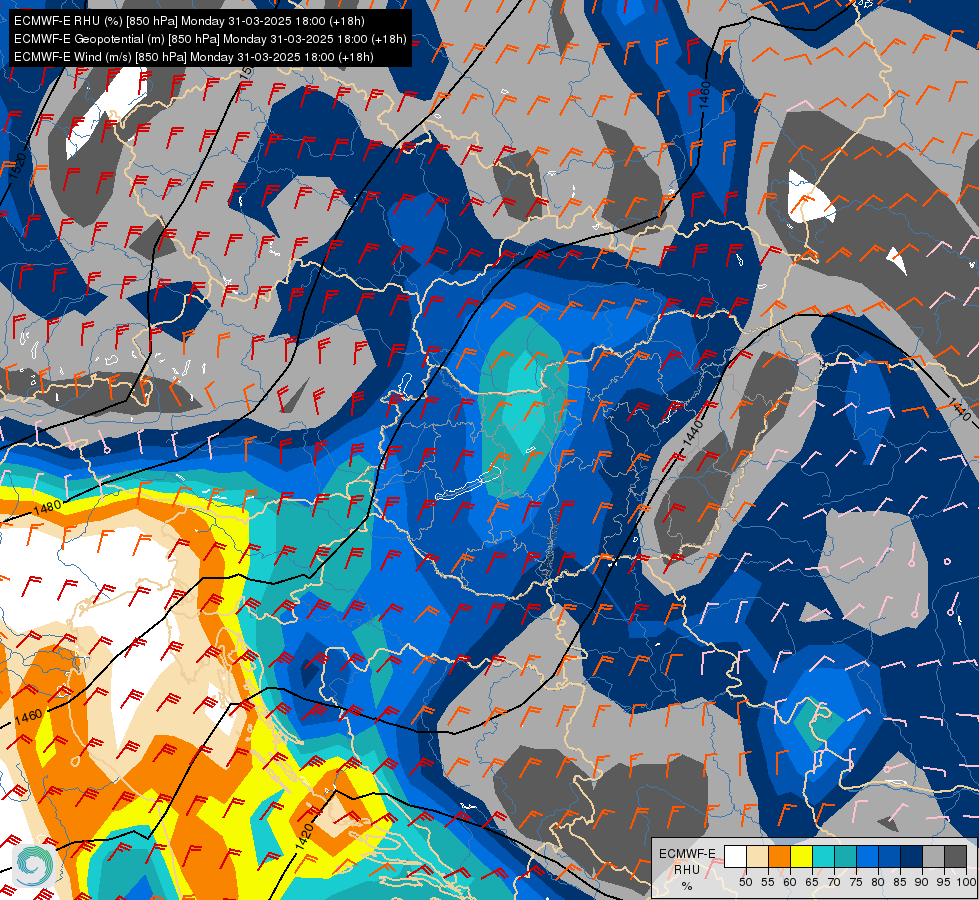Select the ECMWF-E Geopotential (m) title line
979x900 pixels.
tap(210, 39)
